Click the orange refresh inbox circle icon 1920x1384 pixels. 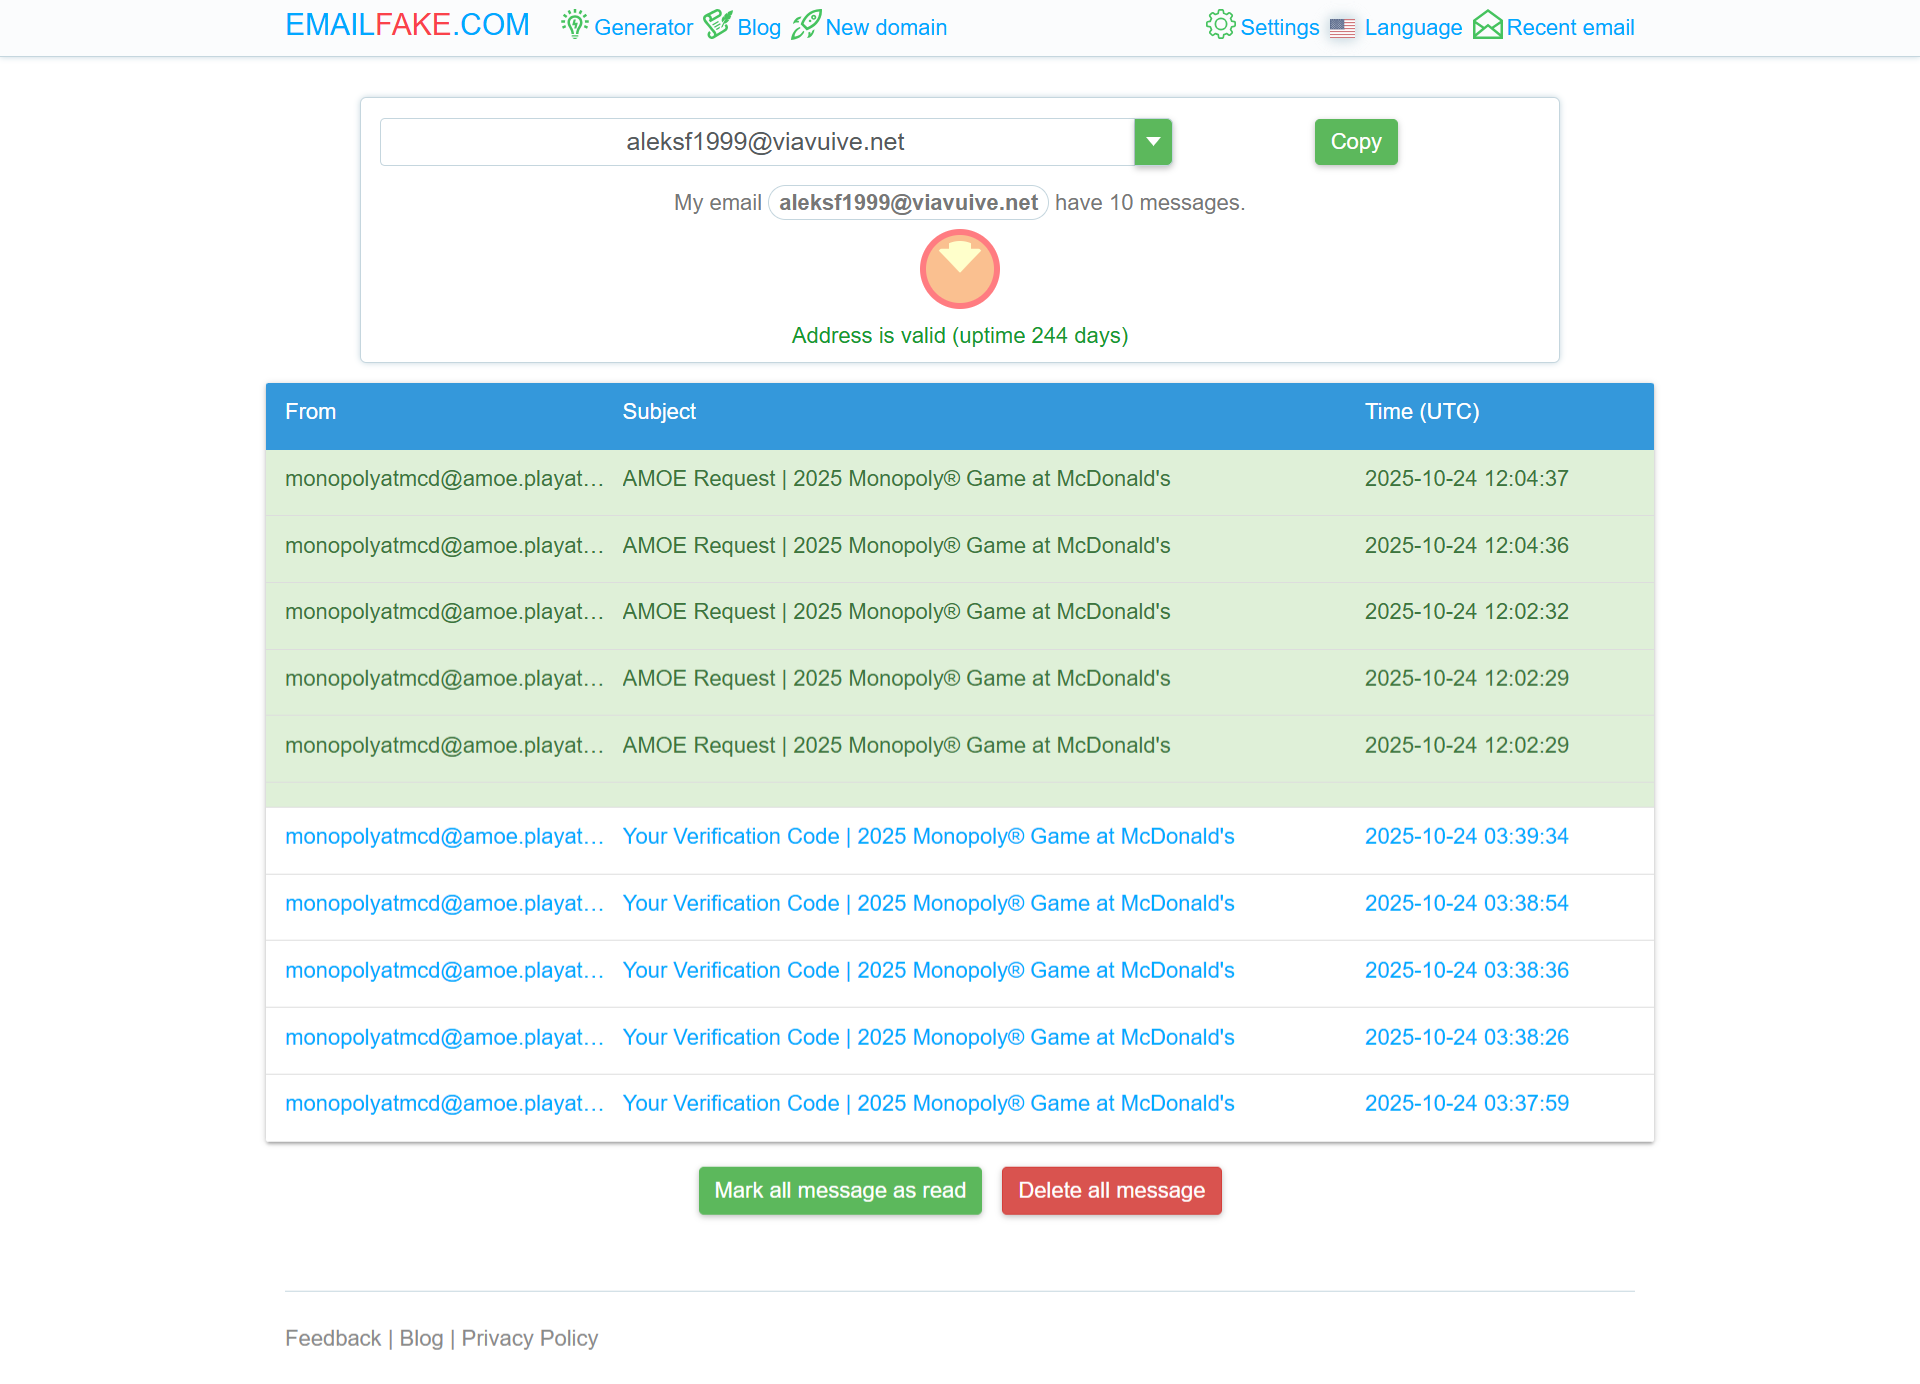tap(959, 269)
